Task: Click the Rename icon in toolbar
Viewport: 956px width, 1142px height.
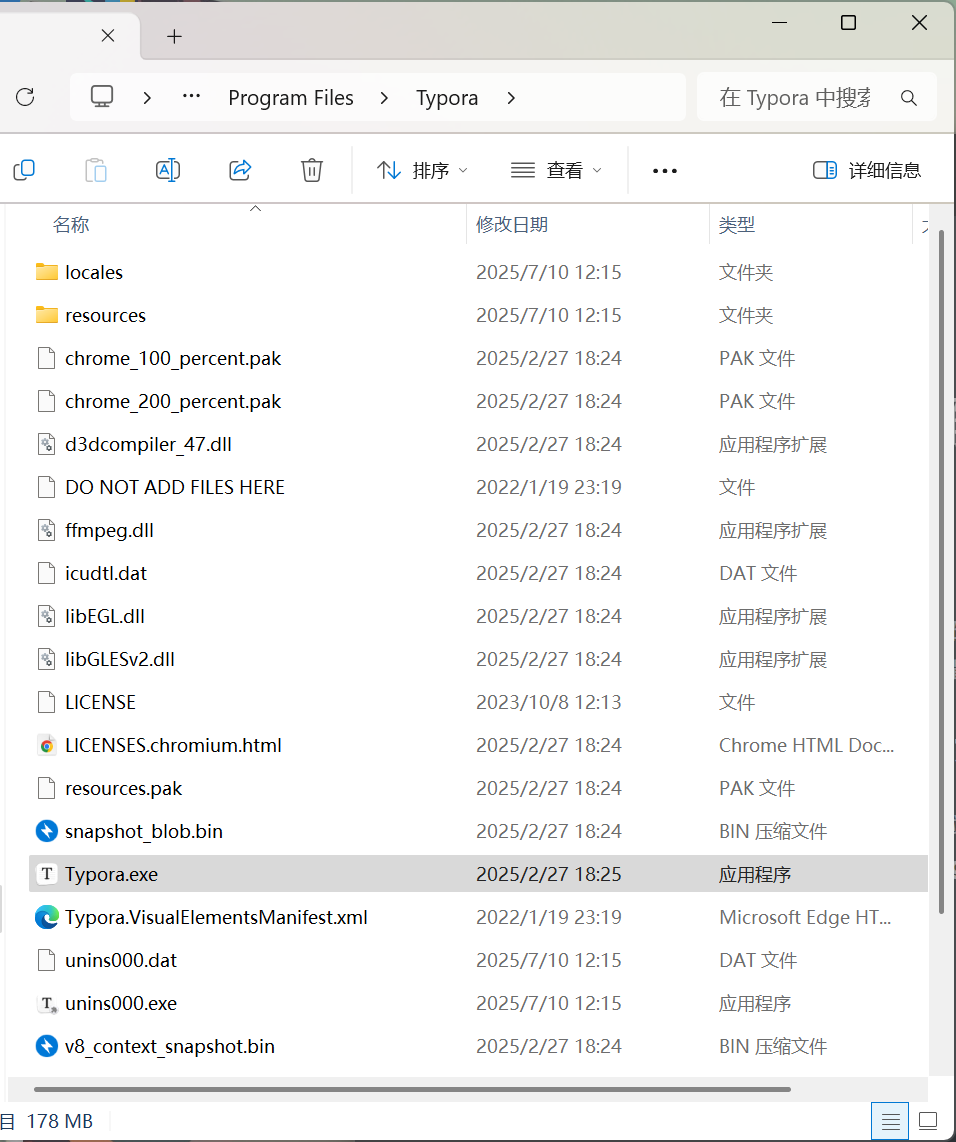Action: pos(168,170)
